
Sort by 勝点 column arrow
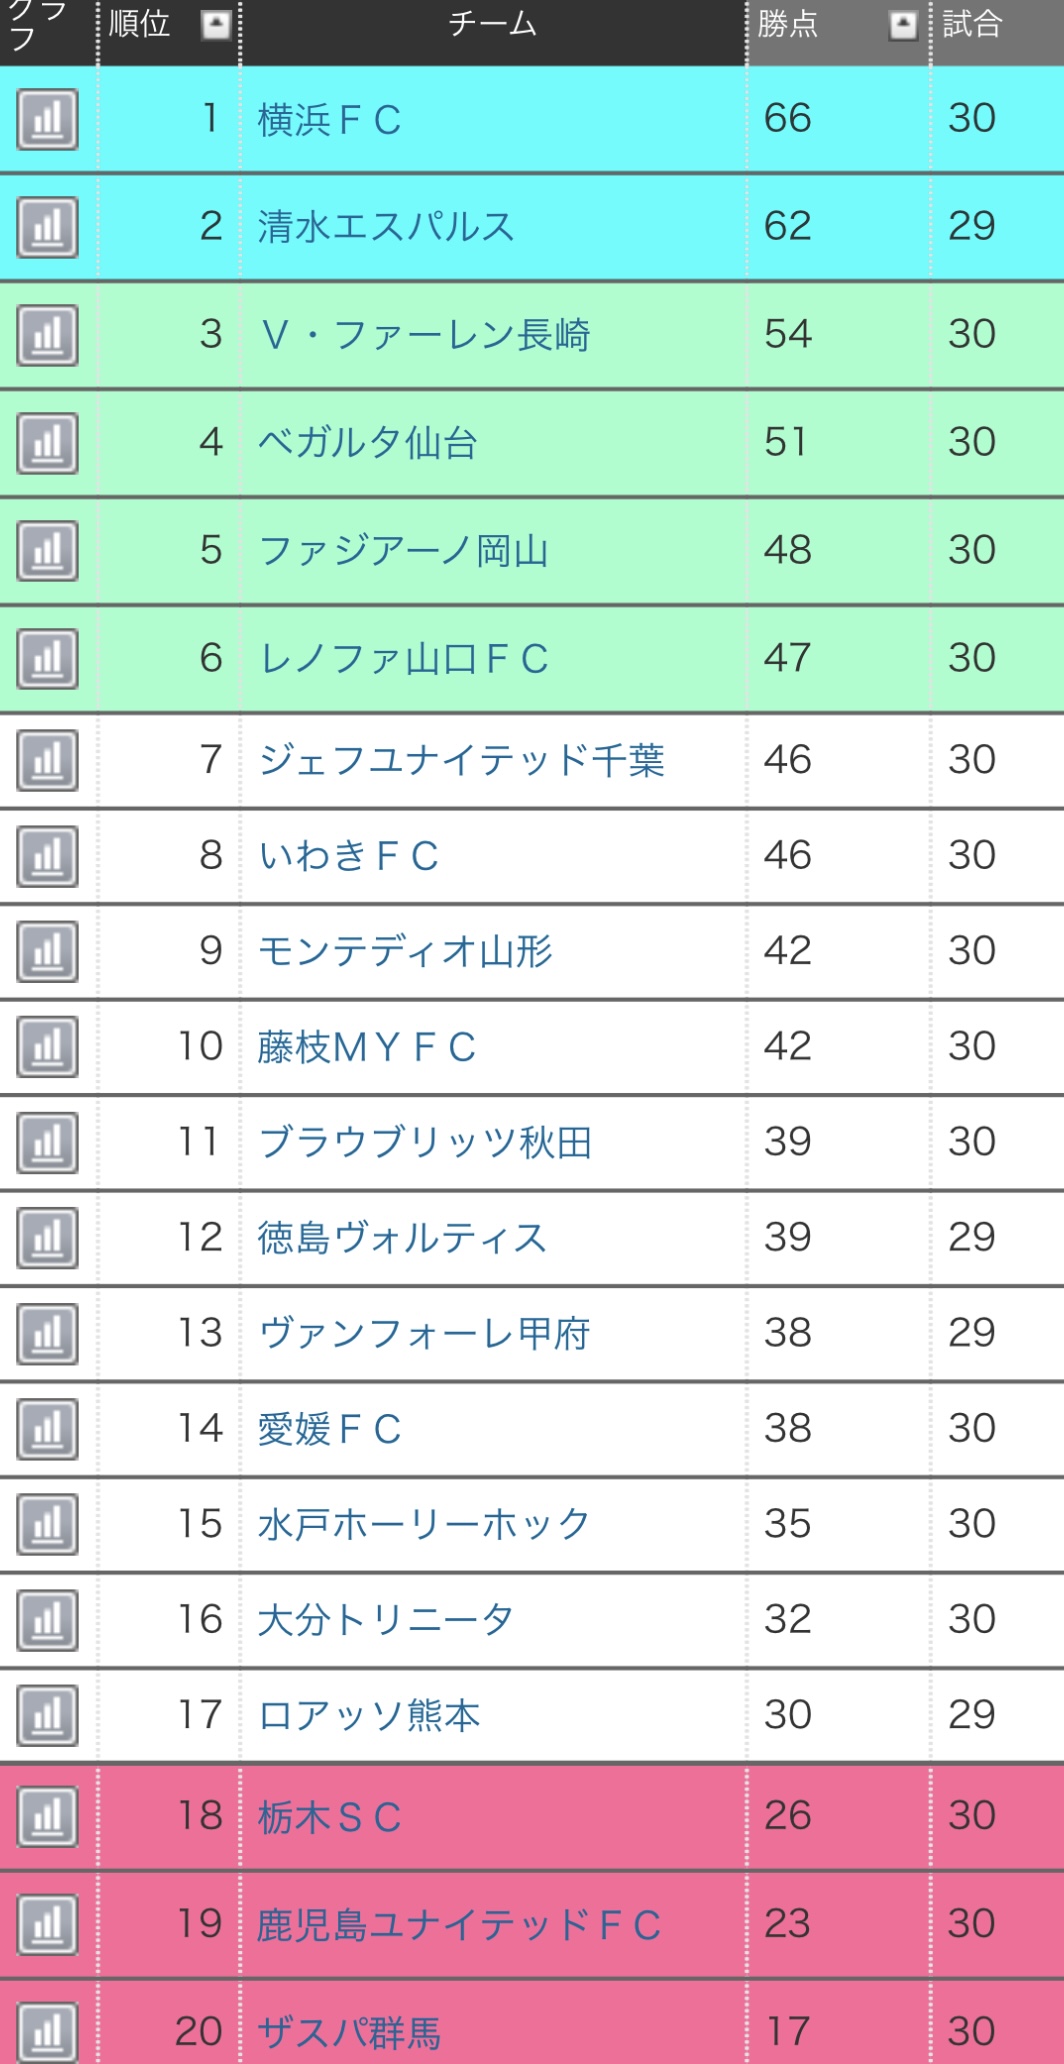pyautogui.click(x=903, y=26)
